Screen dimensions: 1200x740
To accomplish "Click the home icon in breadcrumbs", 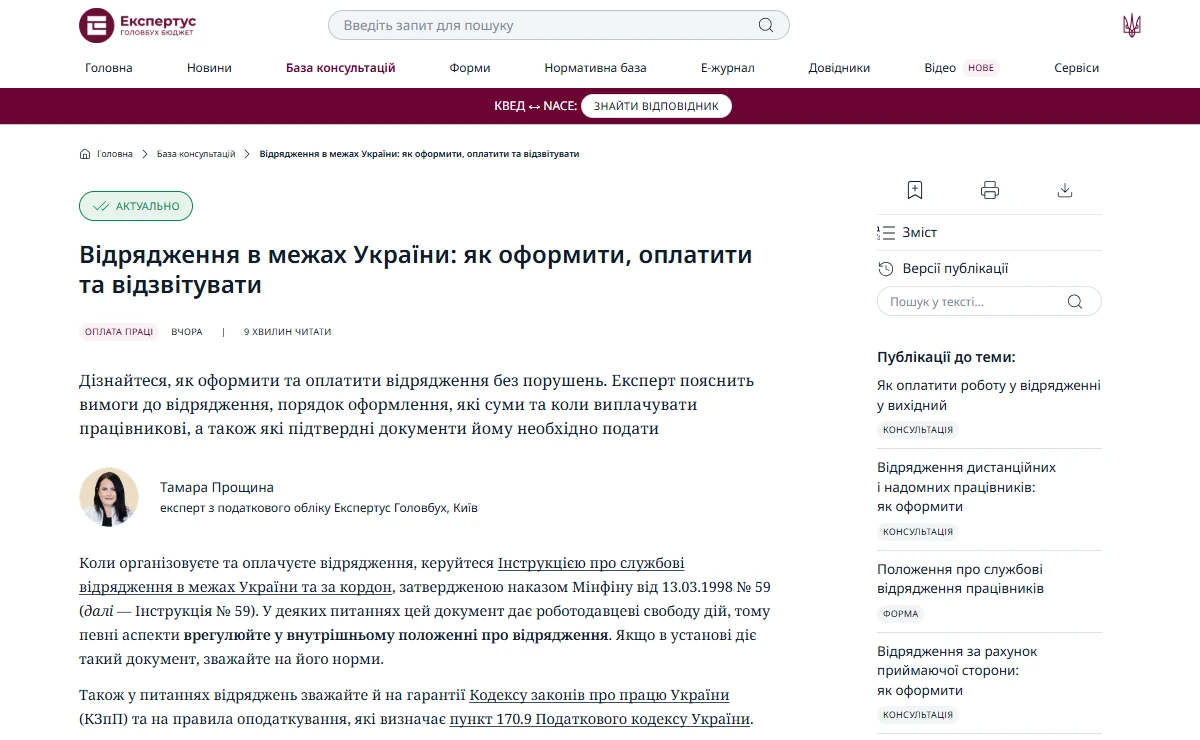I will pyautogui.click(x=85, y=154).
